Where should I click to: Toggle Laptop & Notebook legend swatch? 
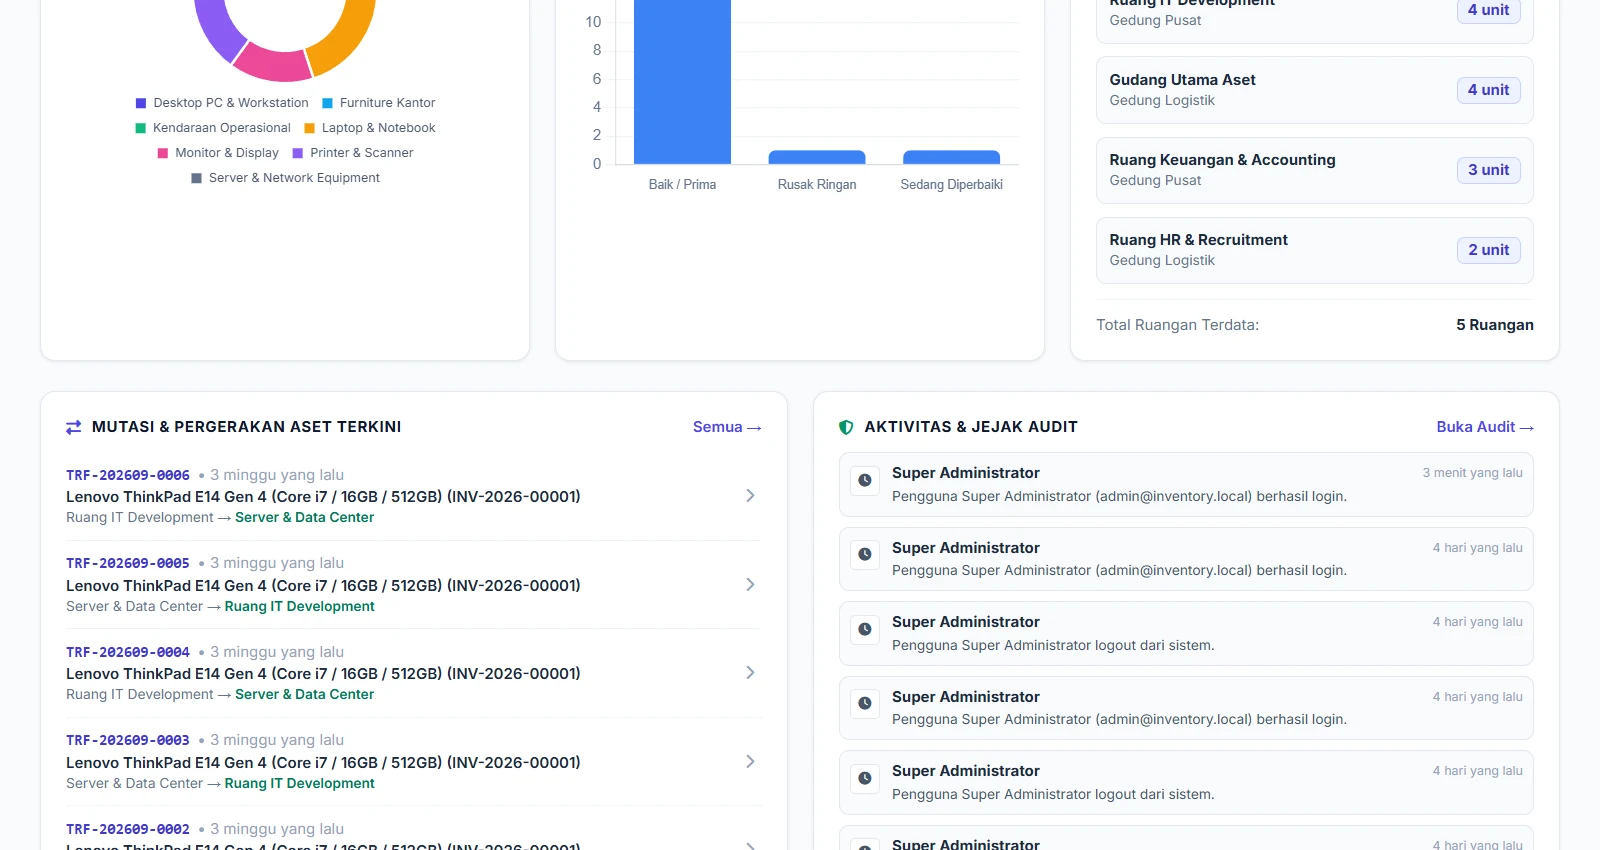point(309,128)
